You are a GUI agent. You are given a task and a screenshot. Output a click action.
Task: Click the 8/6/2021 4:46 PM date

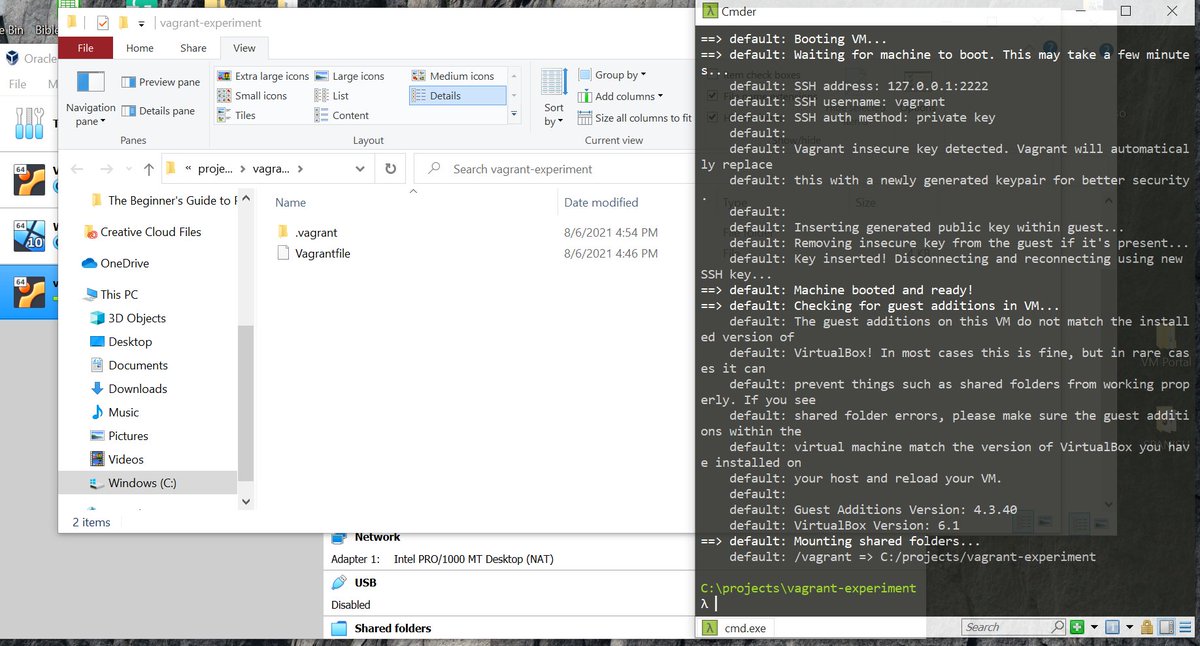611,253
